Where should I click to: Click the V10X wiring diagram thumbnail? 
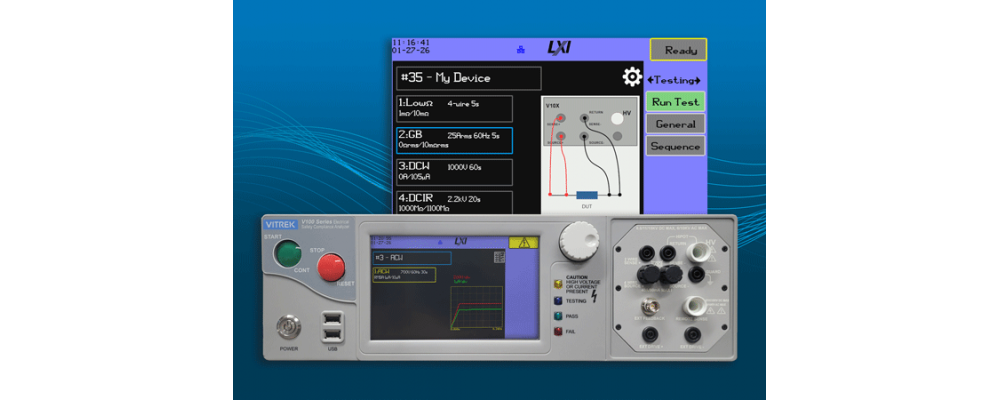coord(590,156)
